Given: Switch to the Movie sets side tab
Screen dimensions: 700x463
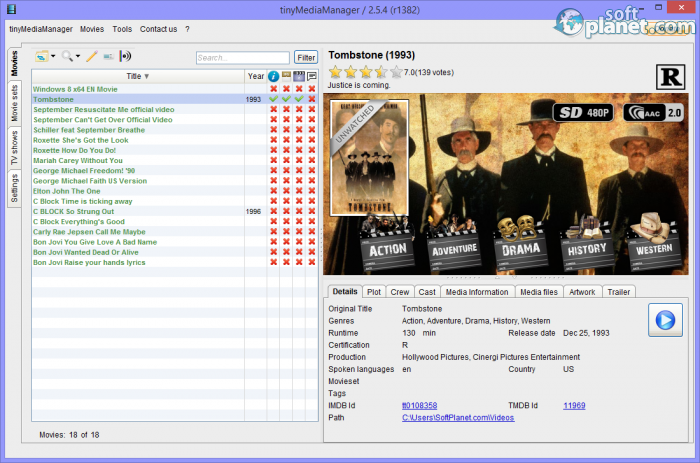Looking at the screenshot, I should pyautogui.click(x=14, y=103).
